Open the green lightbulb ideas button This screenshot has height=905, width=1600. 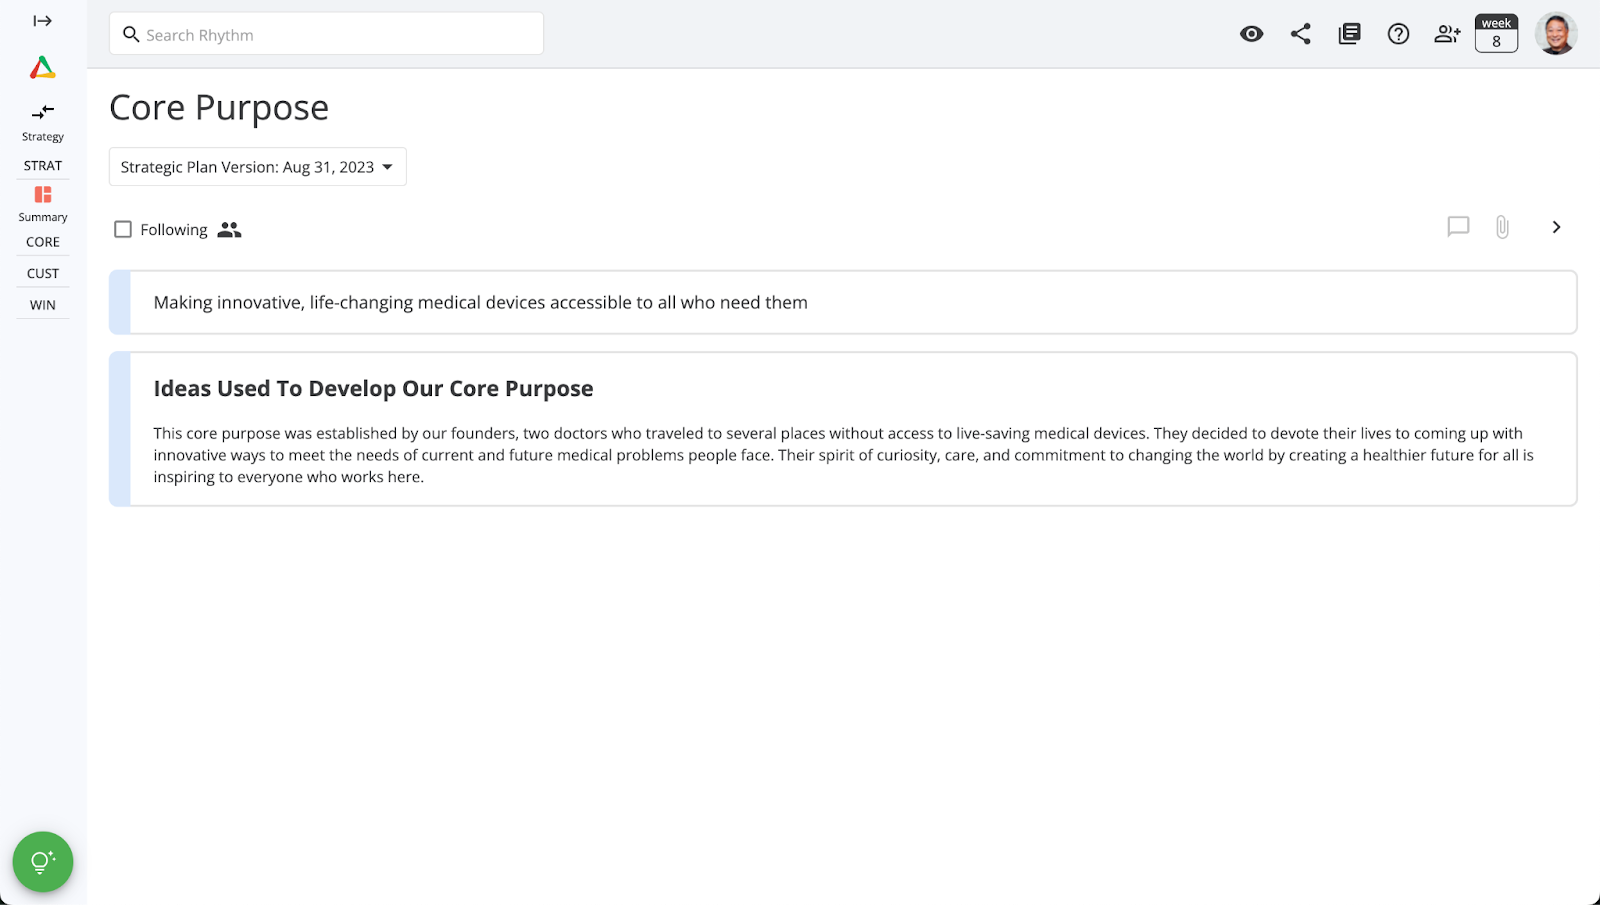click(43, 862)
